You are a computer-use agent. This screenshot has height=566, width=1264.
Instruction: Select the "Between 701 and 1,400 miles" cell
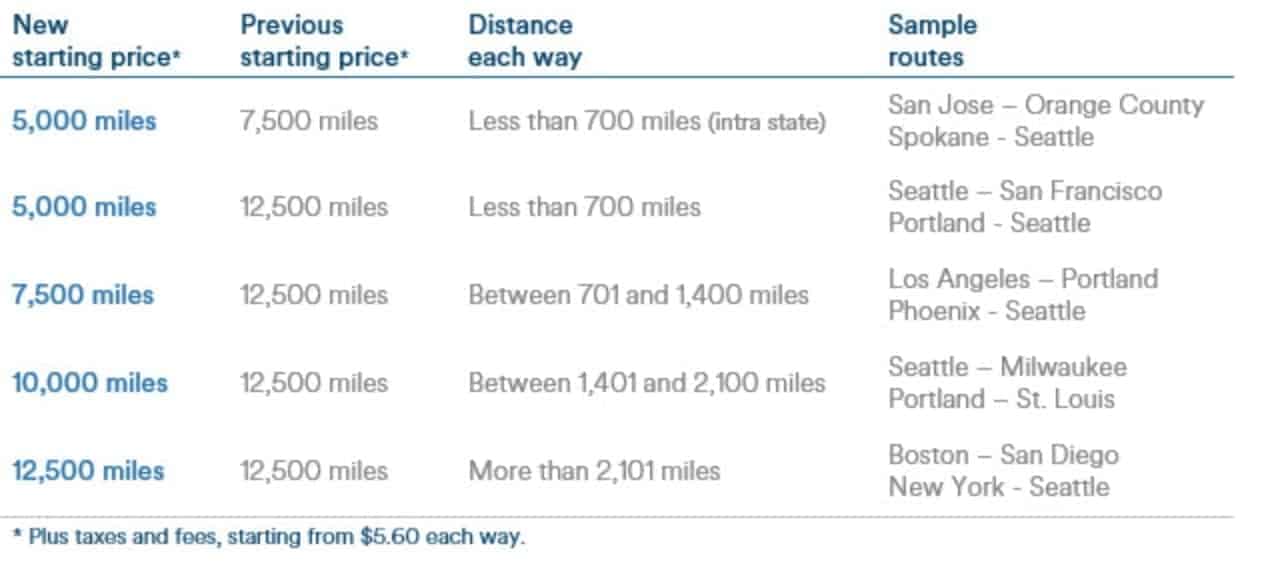pos(638,295)
